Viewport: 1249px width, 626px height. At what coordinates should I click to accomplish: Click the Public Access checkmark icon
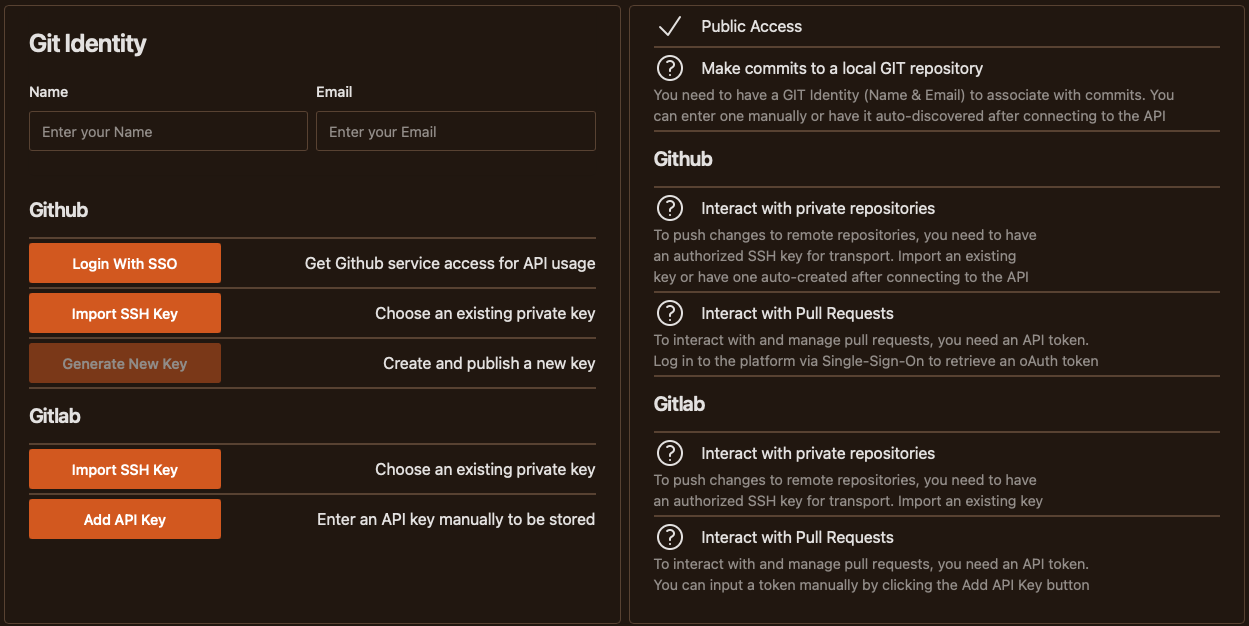click(669, 27)
